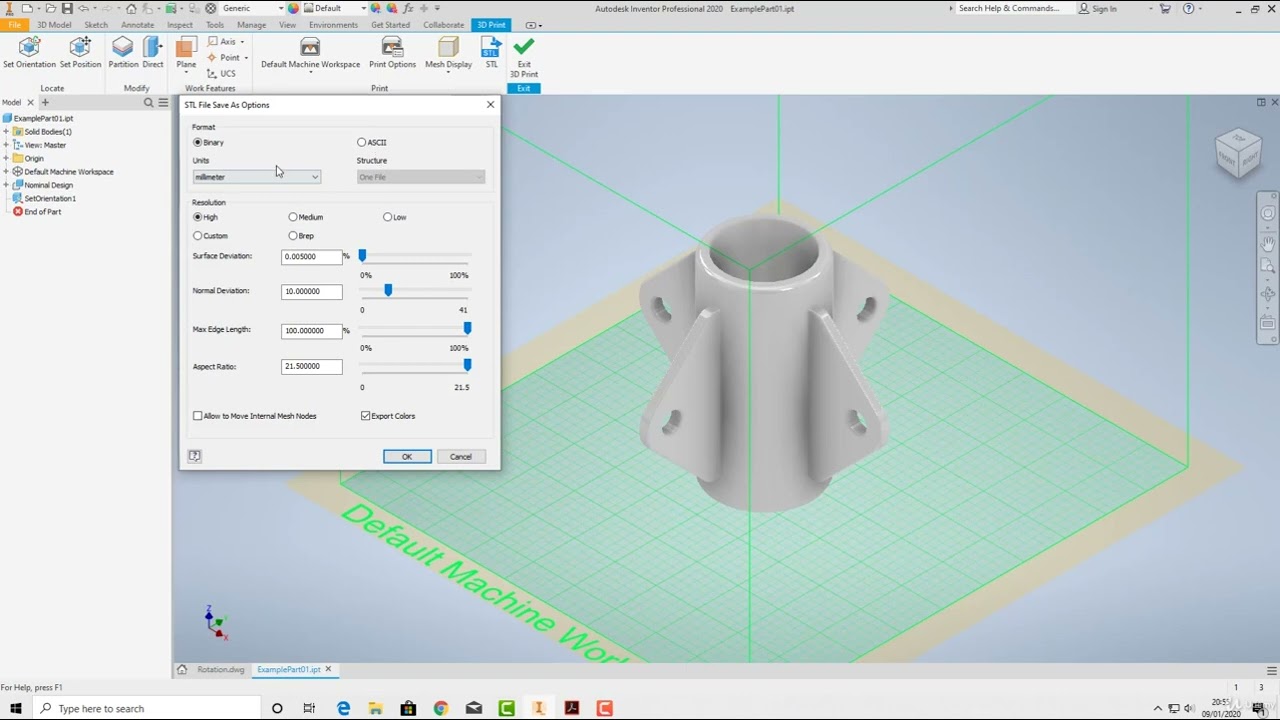Select Low resolution radio button
The image size is (1280, 720).
[x=388, y=217]
